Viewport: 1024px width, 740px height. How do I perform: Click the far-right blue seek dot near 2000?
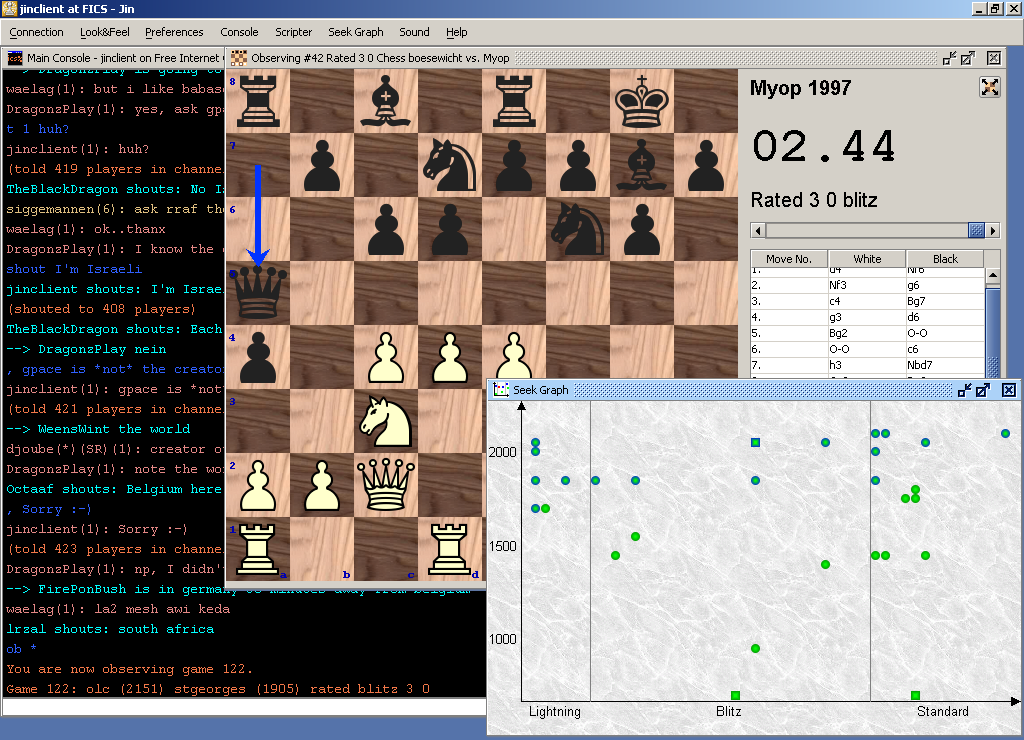tap(1005, 433)
